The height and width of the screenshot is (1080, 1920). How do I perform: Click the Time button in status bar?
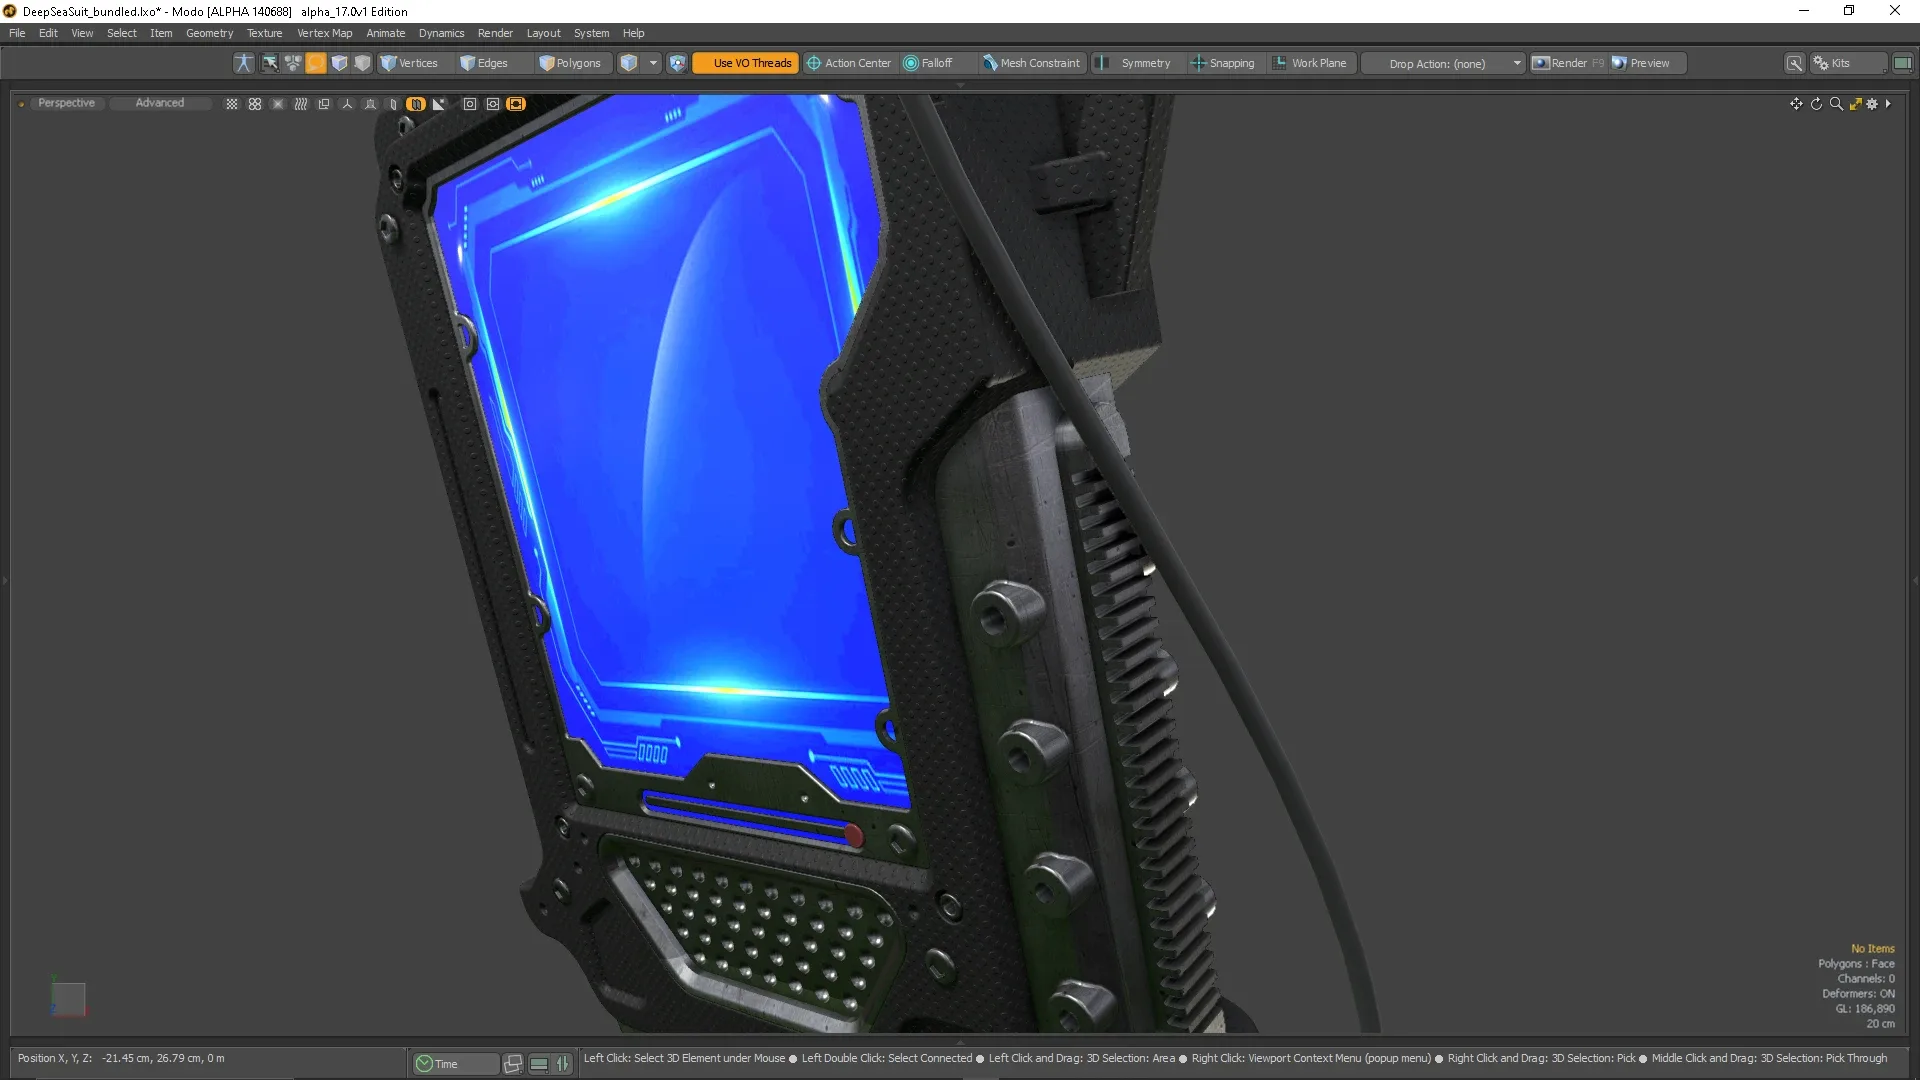[454, 1064]
